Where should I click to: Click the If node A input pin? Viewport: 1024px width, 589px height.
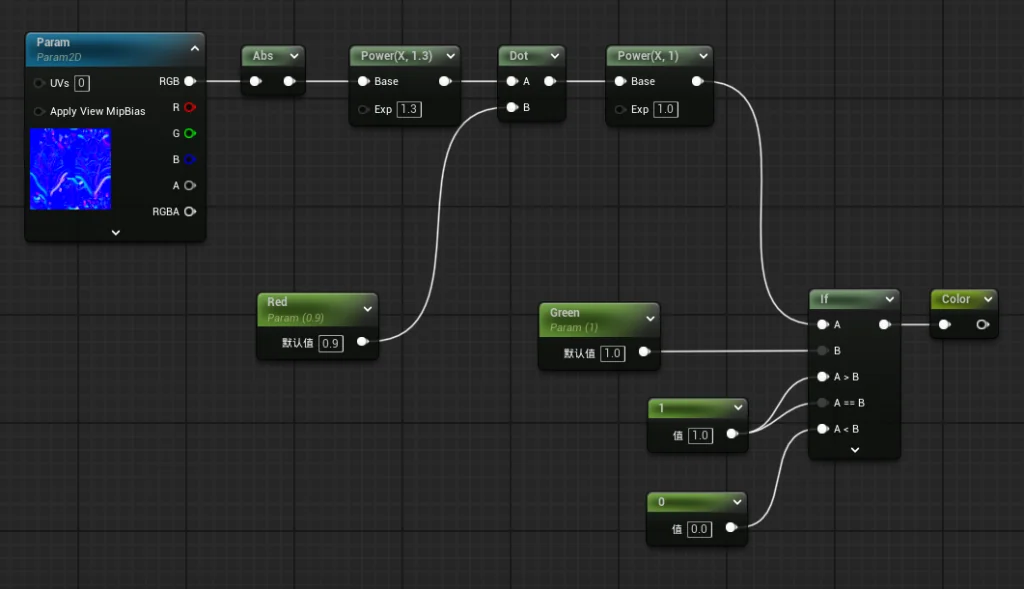[823, 325]
